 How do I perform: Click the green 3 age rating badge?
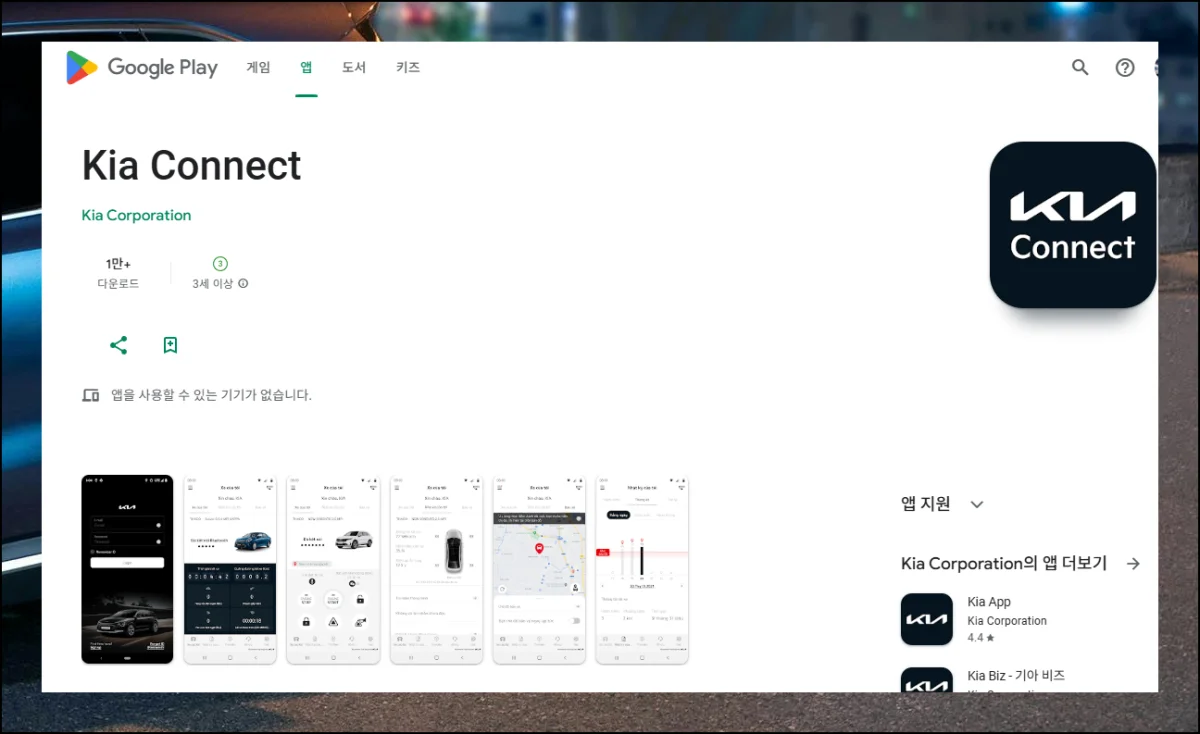click(x=220, y=264)
